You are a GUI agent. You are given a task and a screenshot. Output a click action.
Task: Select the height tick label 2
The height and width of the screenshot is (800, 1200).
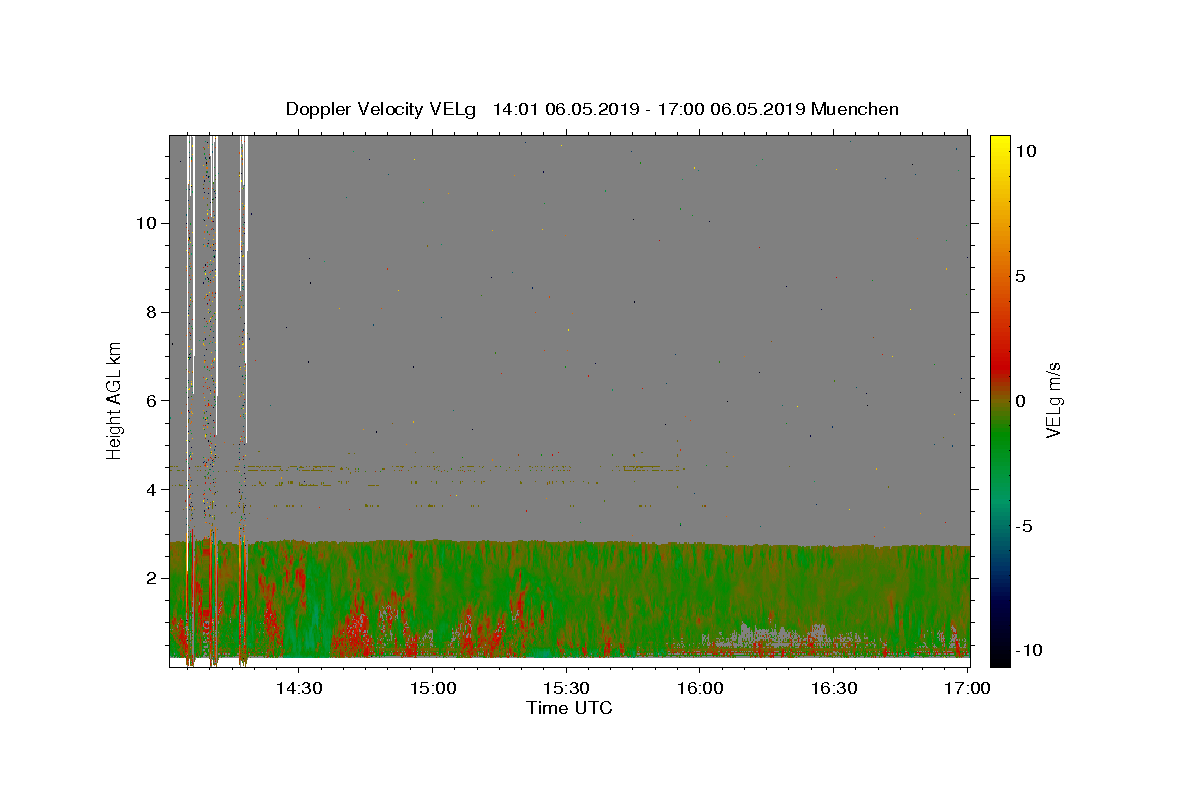(x=150, y=579)
